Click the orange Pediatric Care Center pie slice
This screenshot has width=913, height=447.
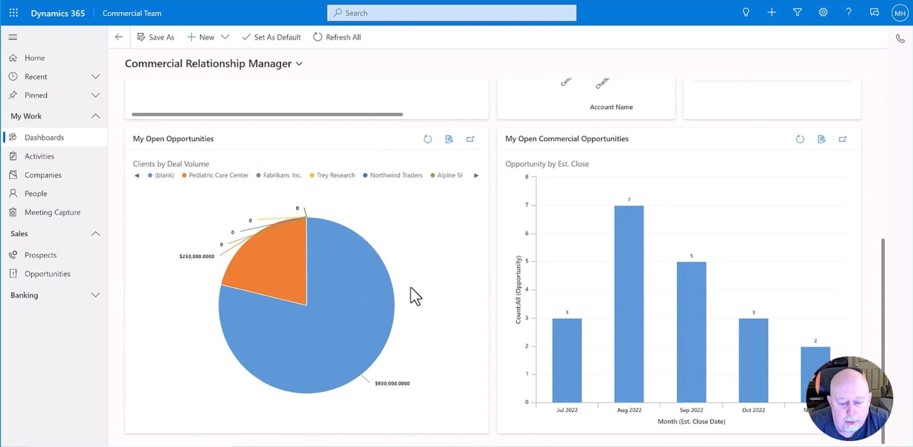272,260
